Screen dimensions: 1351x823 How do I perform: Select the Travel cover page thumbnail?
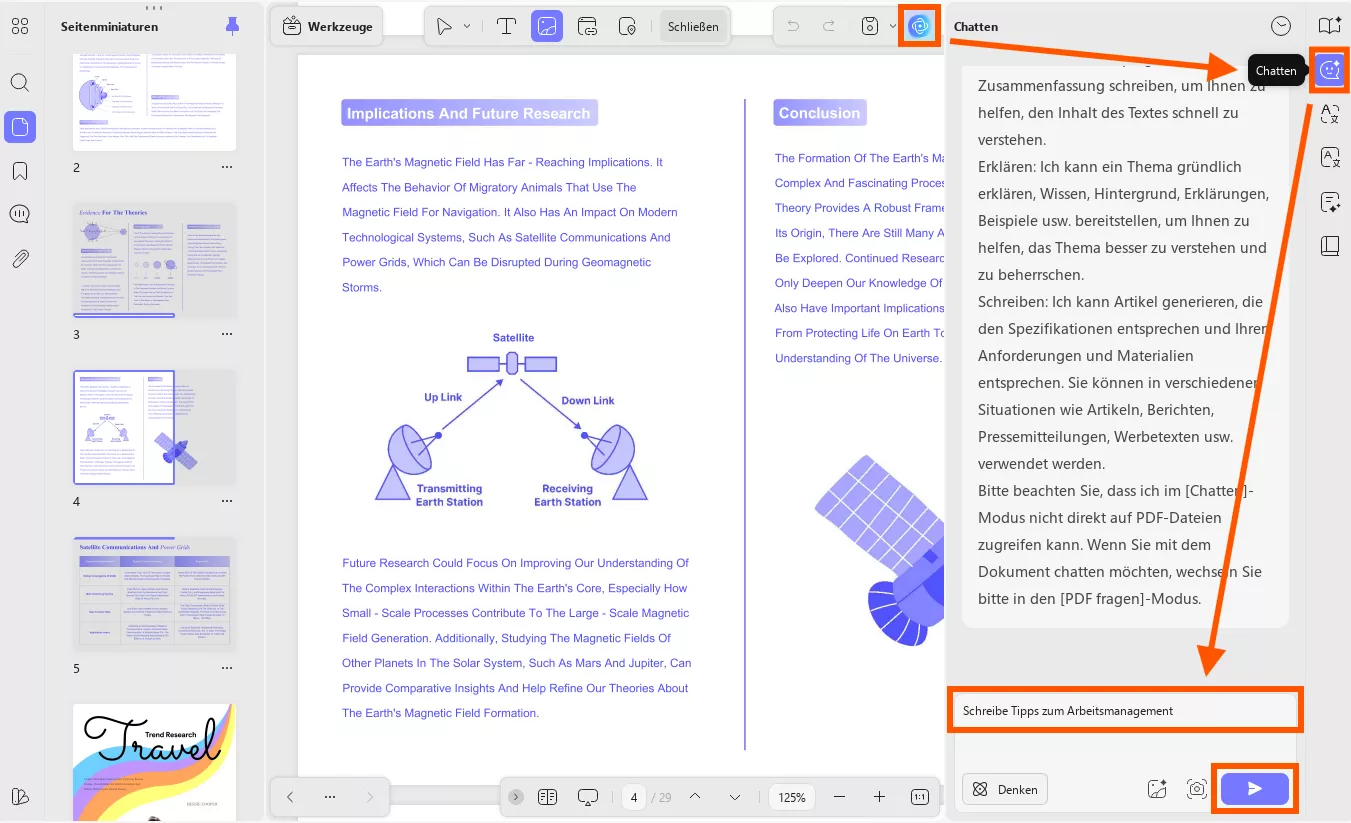click(x=155, y=762)
